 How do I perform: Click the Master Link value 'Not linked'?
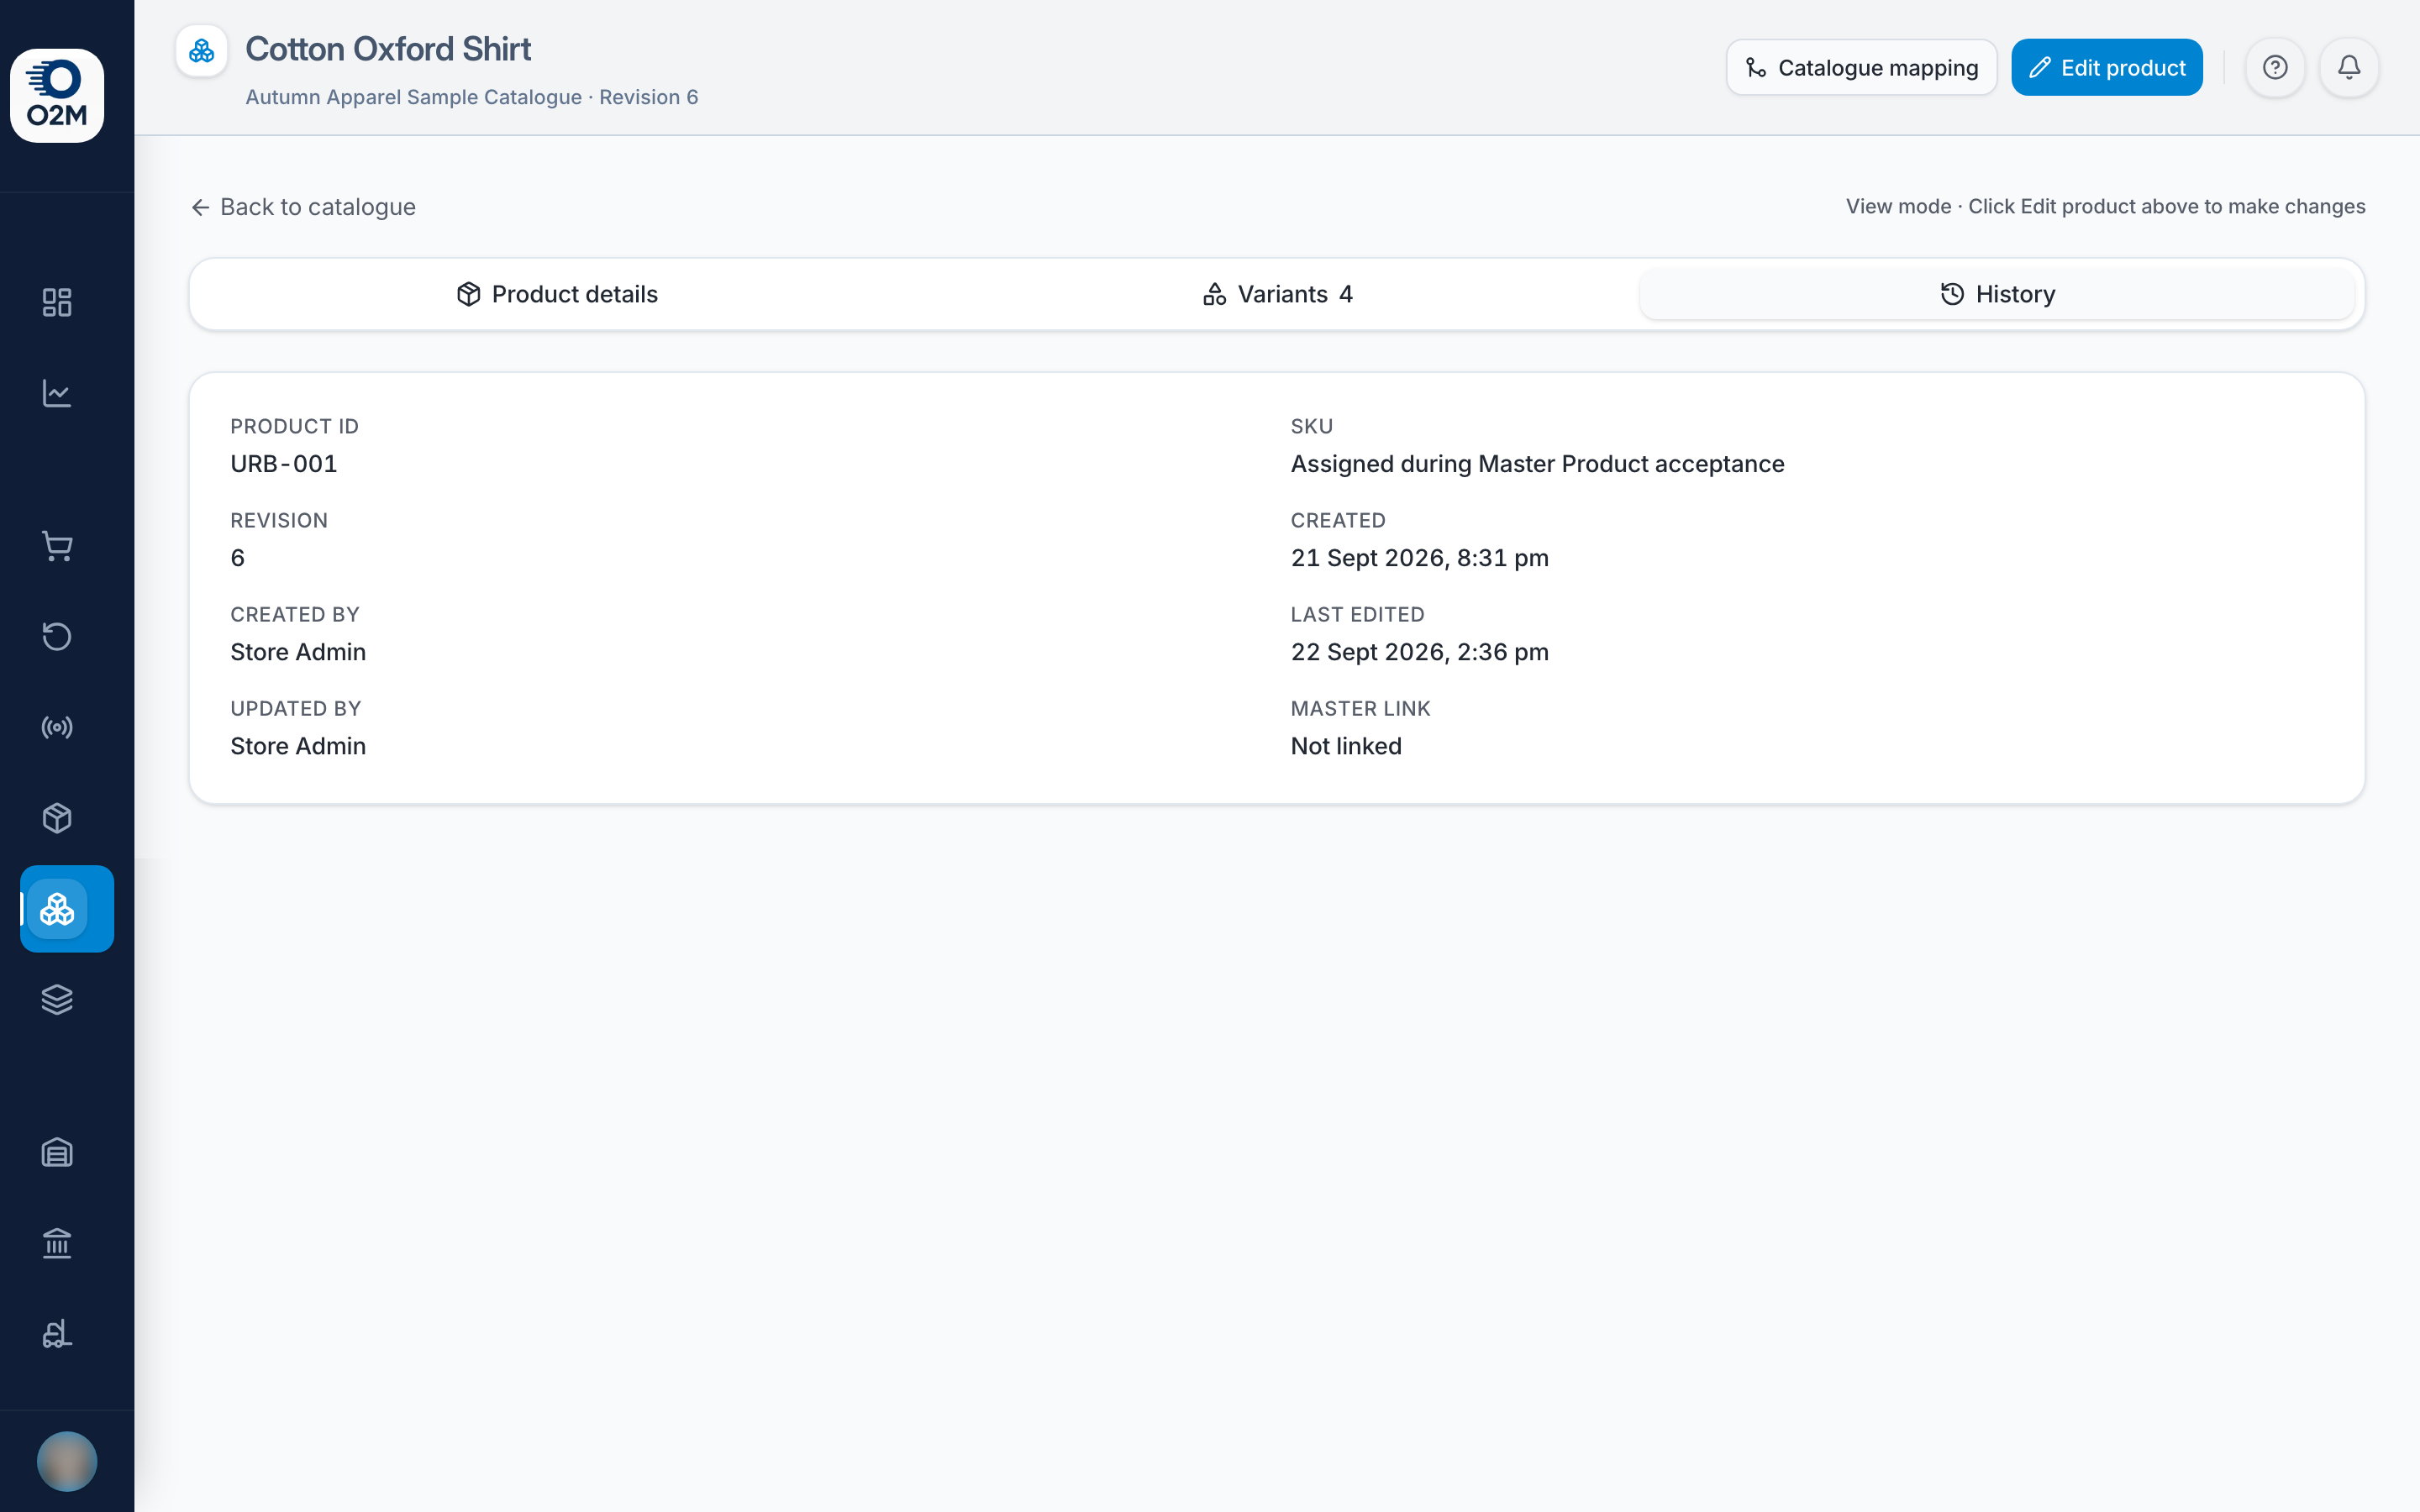(1346, 746)
